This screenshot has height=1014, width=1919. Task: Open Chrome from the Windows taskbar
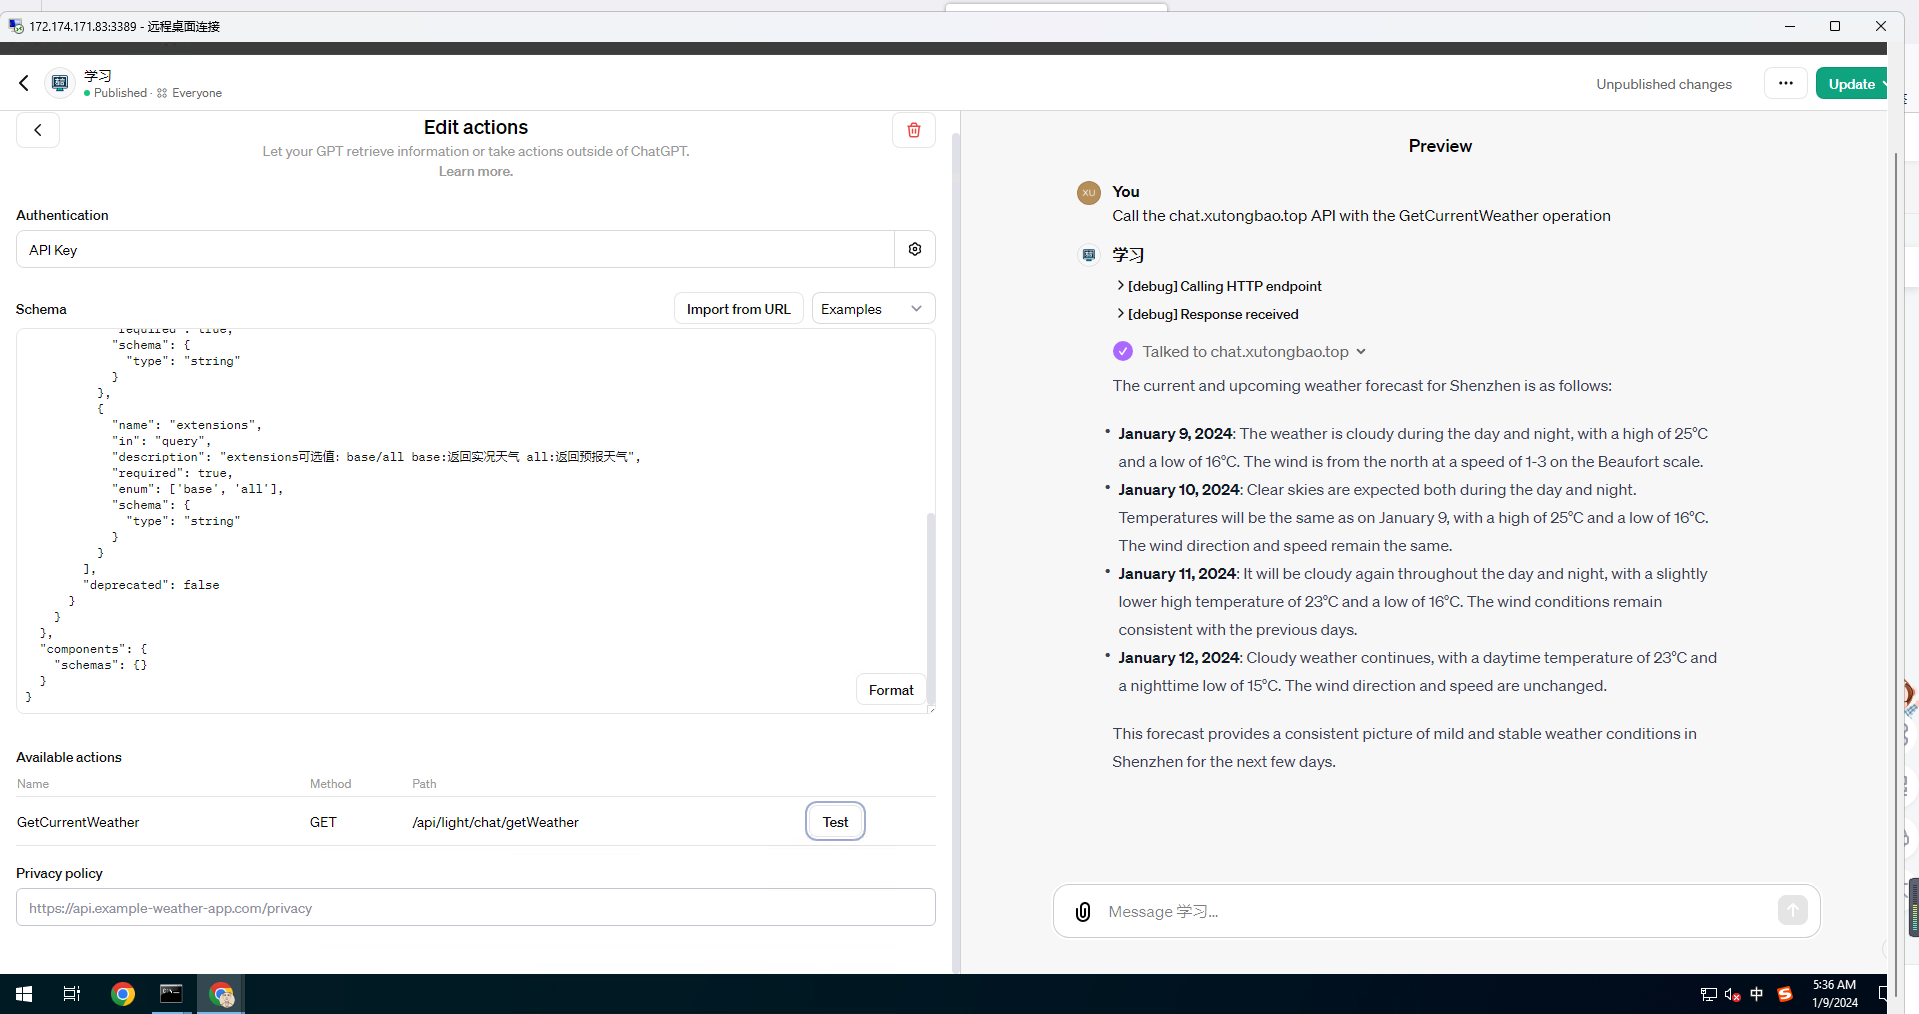[x=123, y=994]
